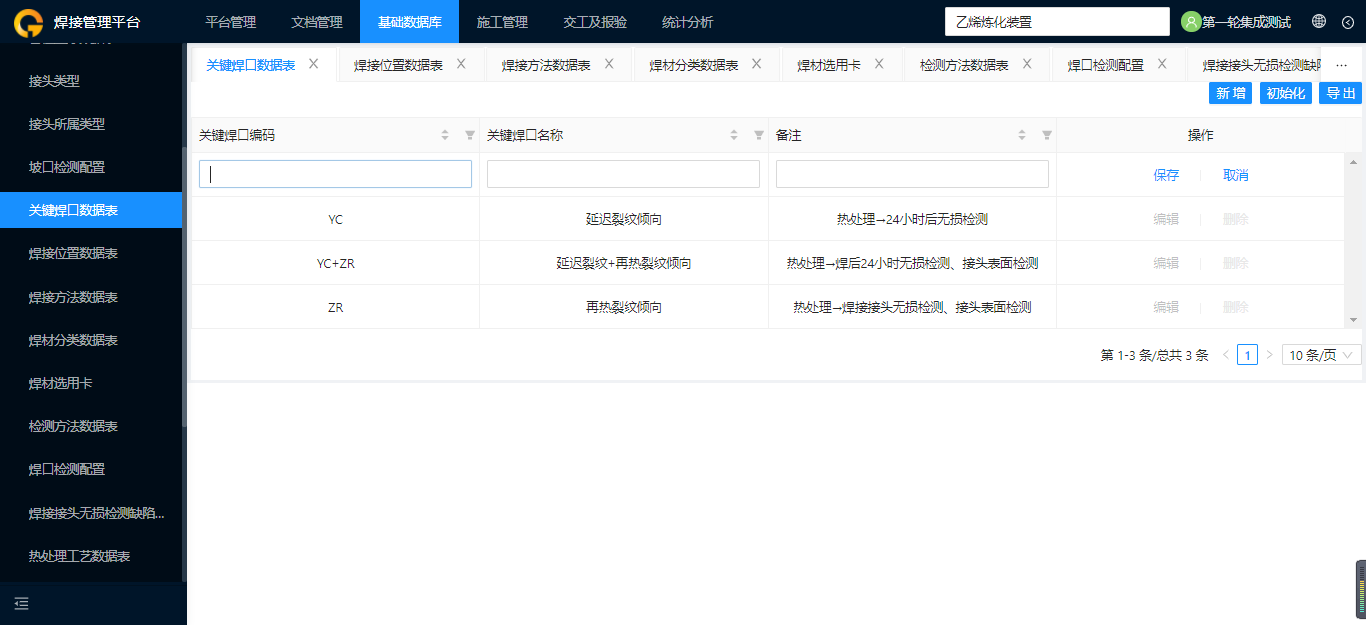Open the tab overflow ellipsis menu

point(1342,65)
